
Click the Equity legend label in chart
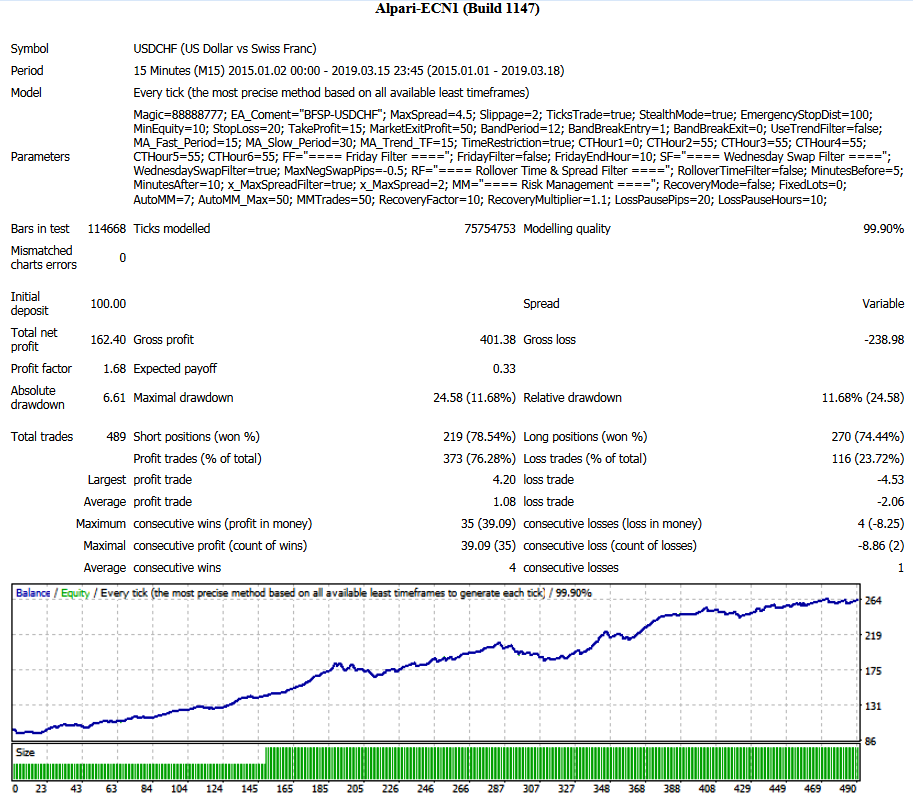pyautogui.click(x=75, y=593)
